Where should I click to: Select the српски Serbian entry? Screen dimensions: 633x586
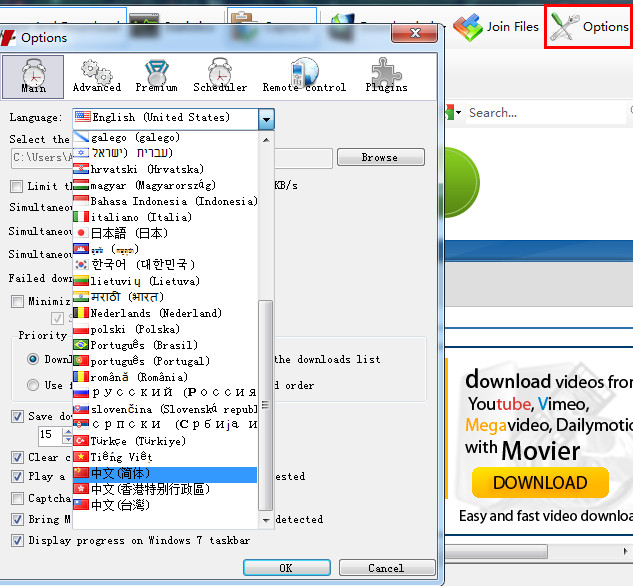point(165,425)
